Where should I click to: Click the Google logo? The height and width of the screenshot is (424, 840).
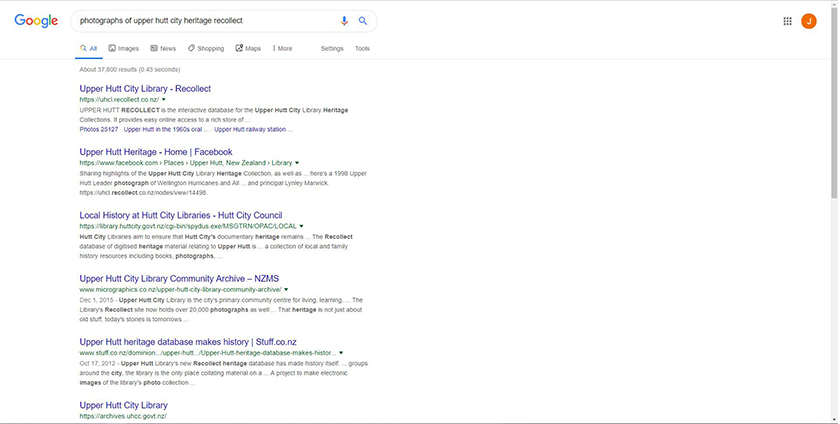36,20
